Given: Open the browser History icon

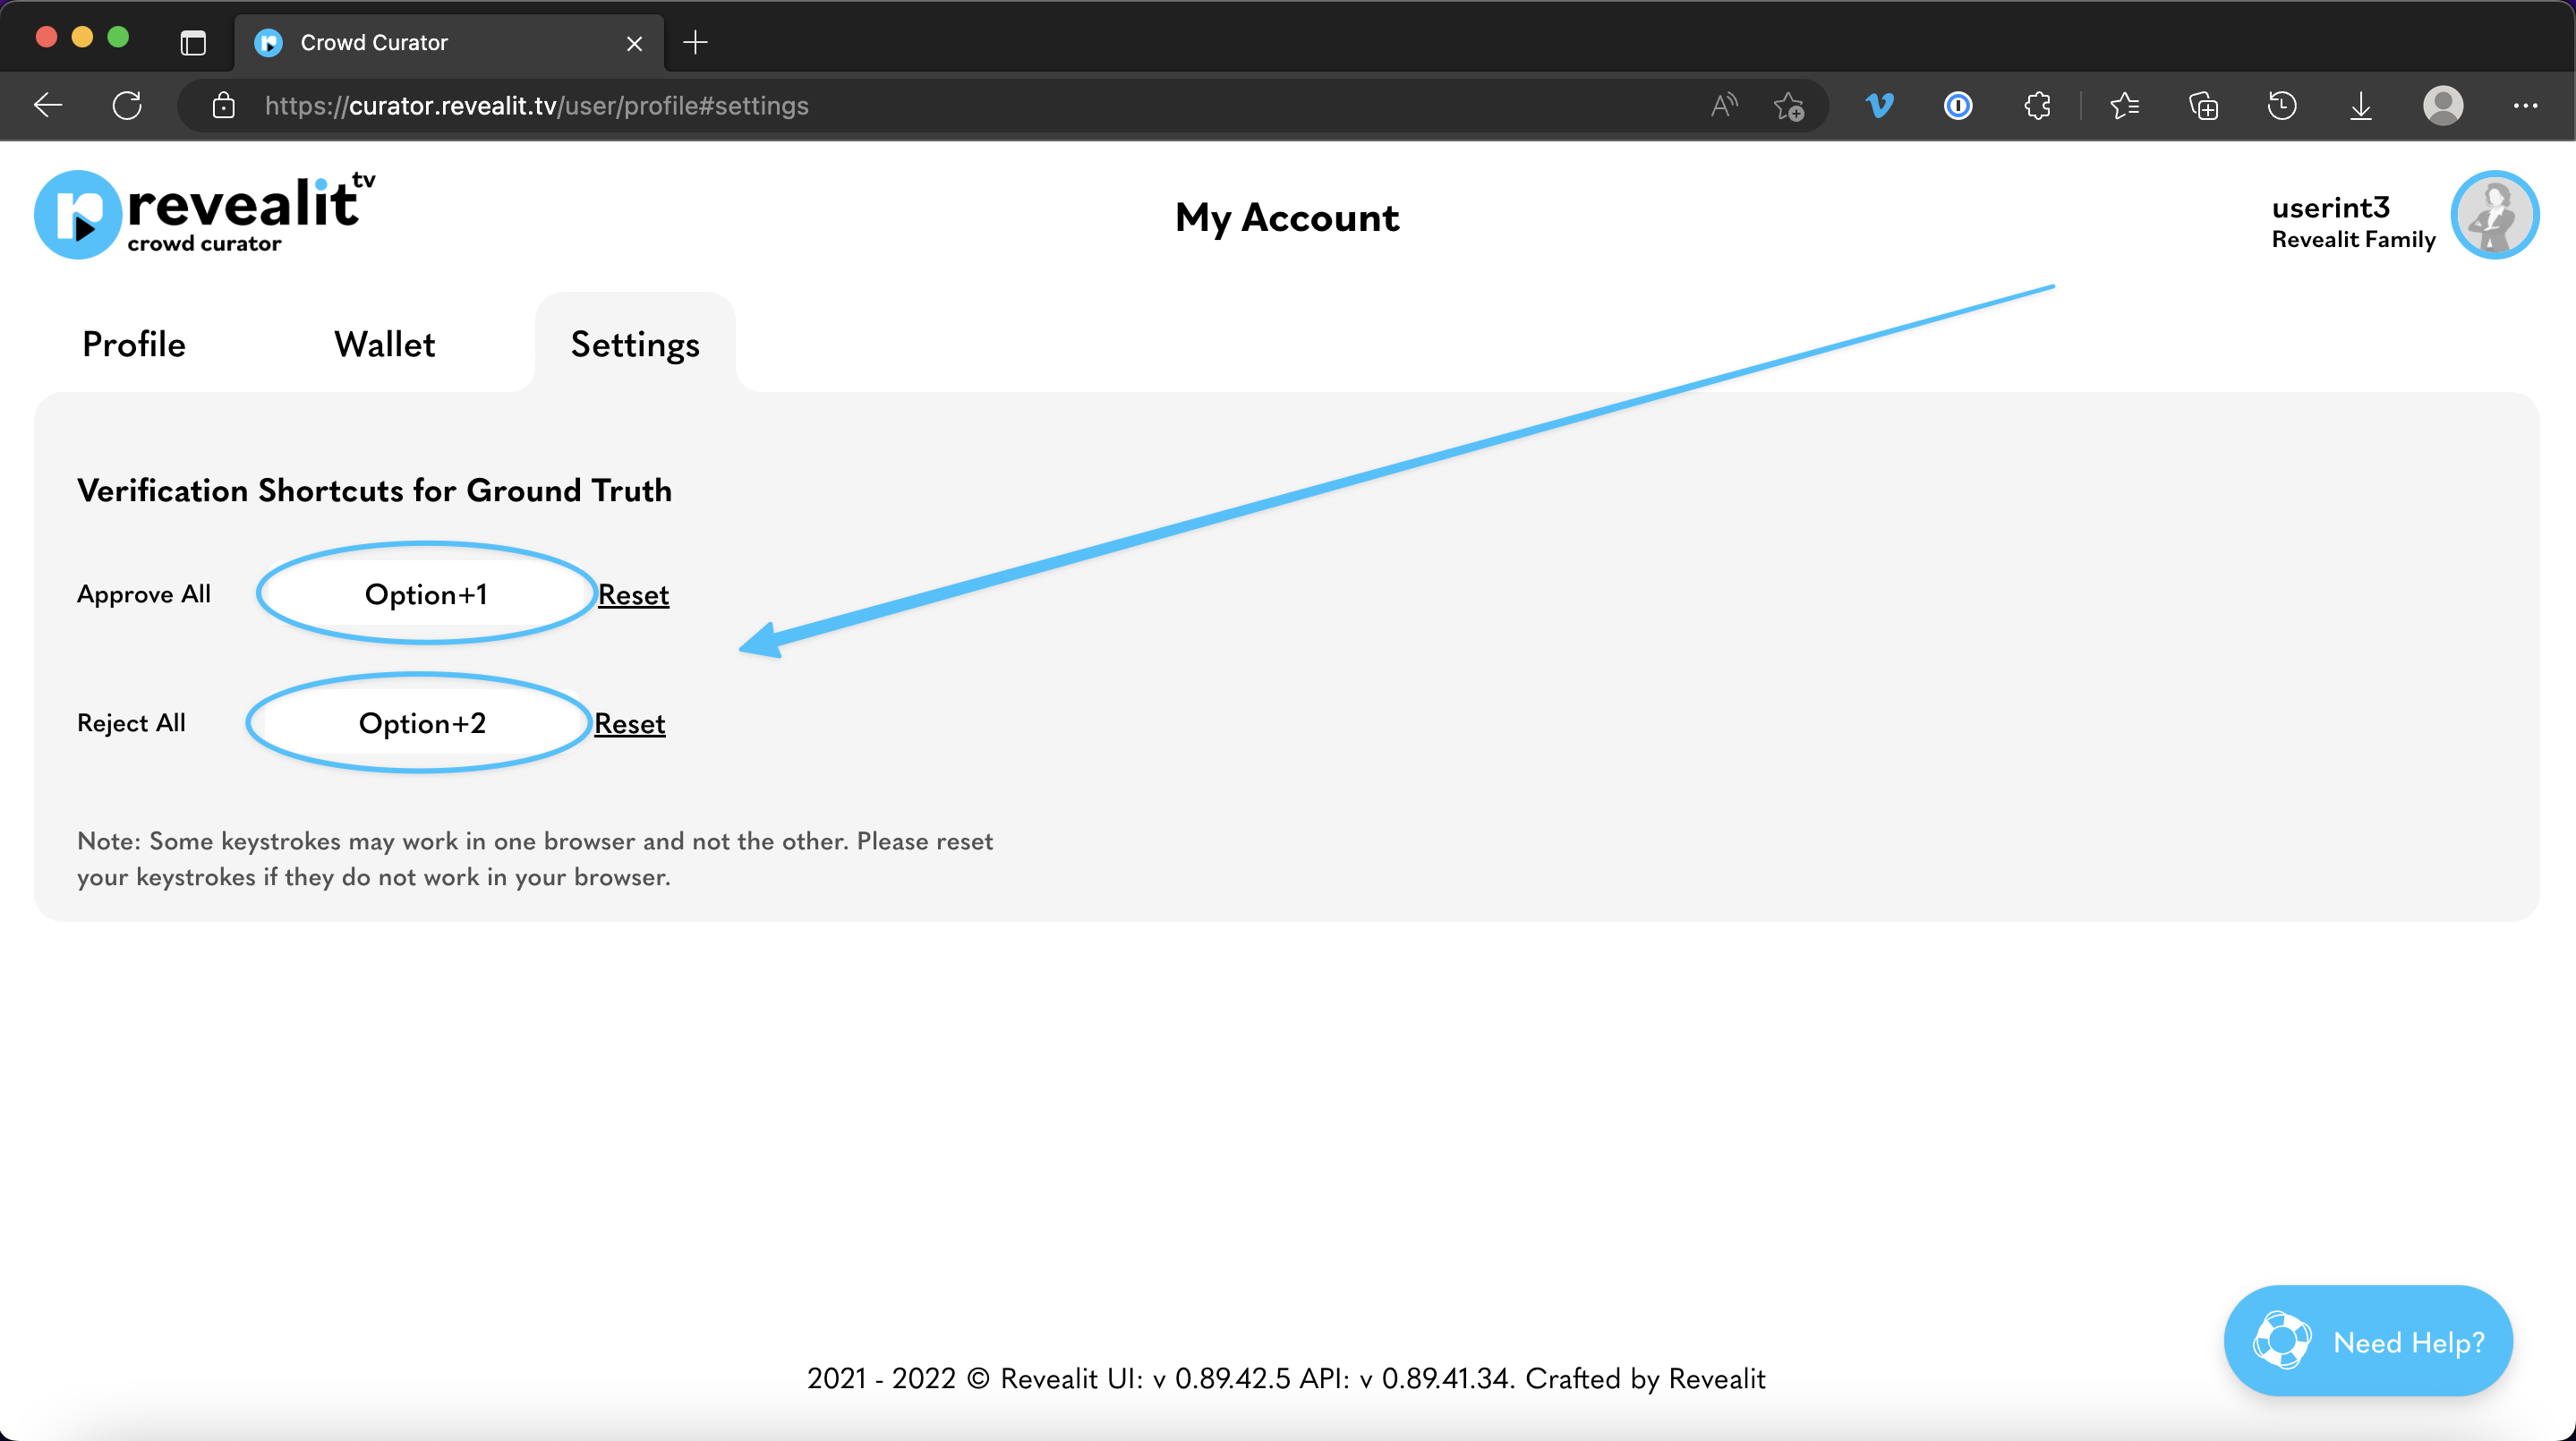Looking at the screenshot, I should click(x=2281, y=105).
